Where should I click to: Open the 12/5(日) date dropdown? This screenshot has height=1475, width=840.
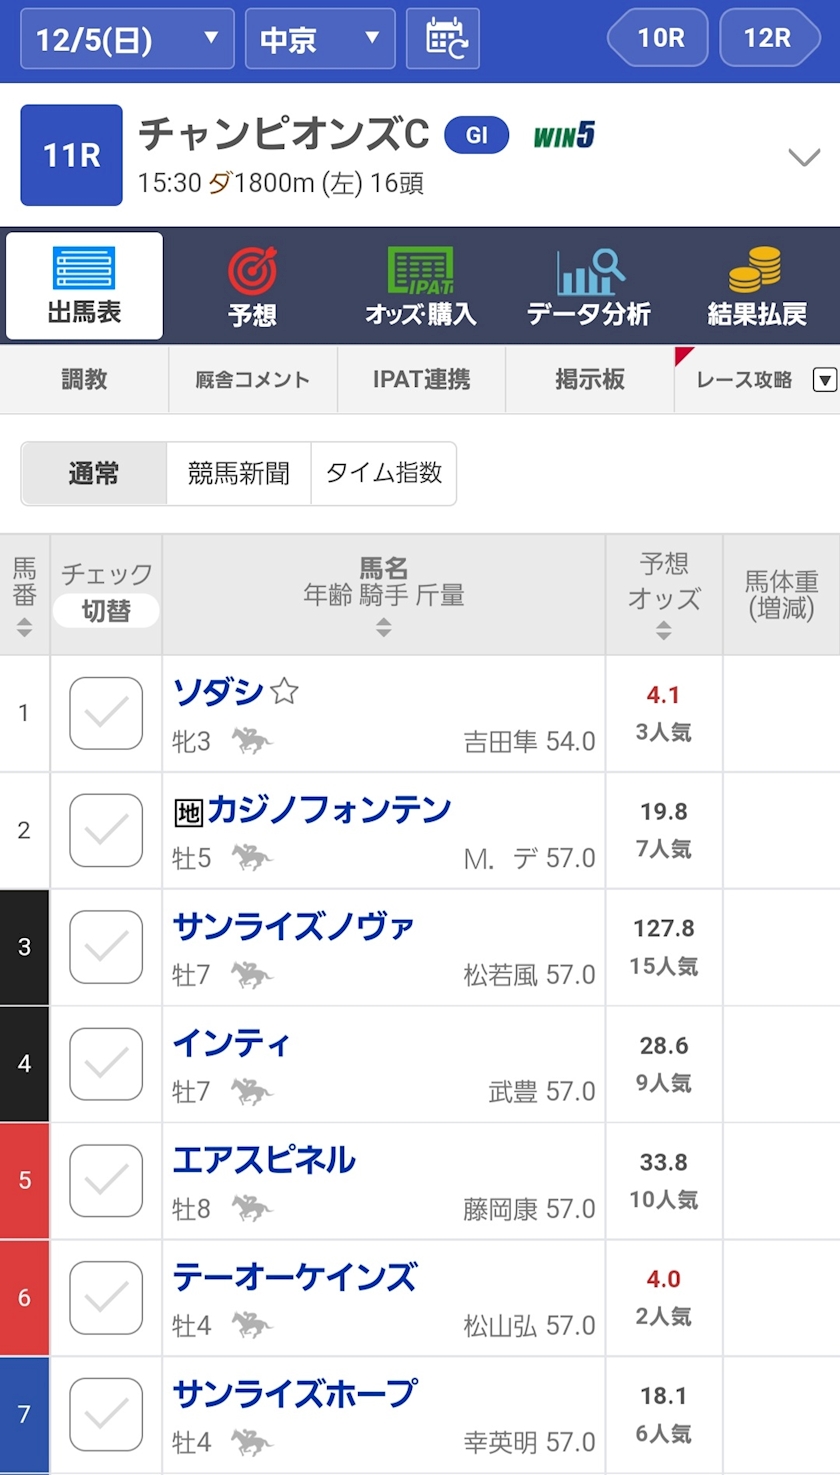point(127,39)
